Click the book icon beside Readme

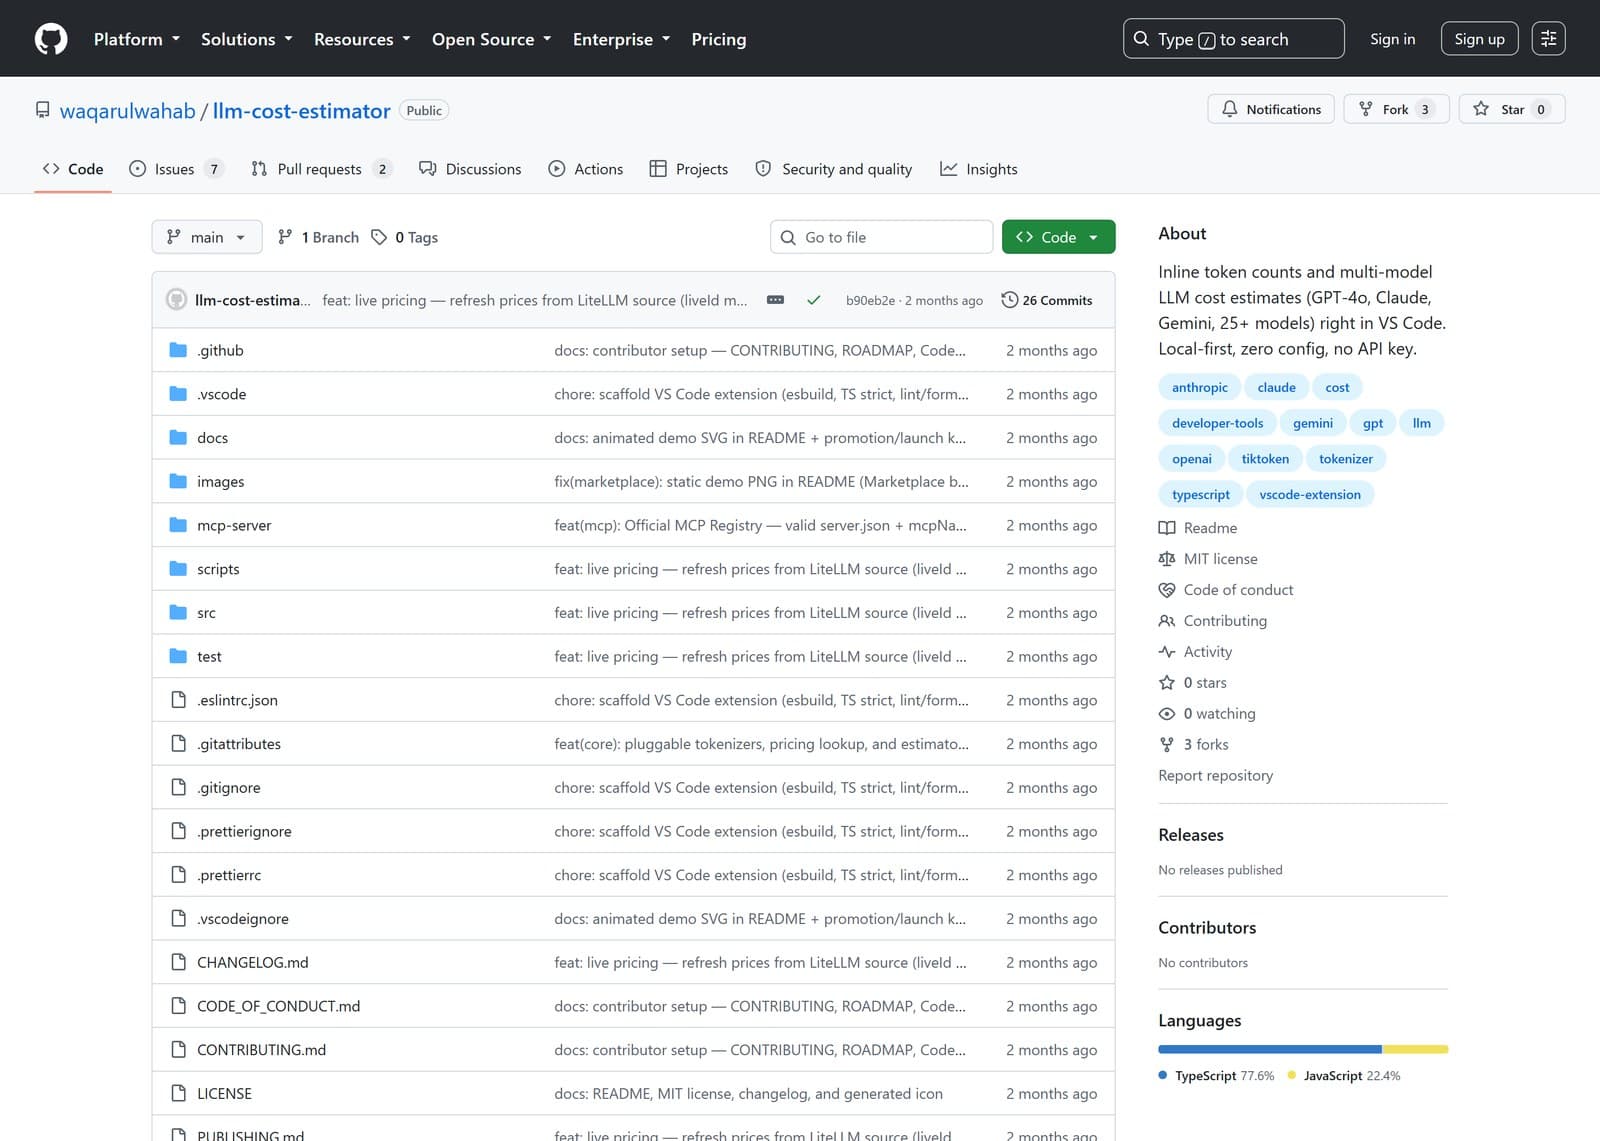(1167, 528)
